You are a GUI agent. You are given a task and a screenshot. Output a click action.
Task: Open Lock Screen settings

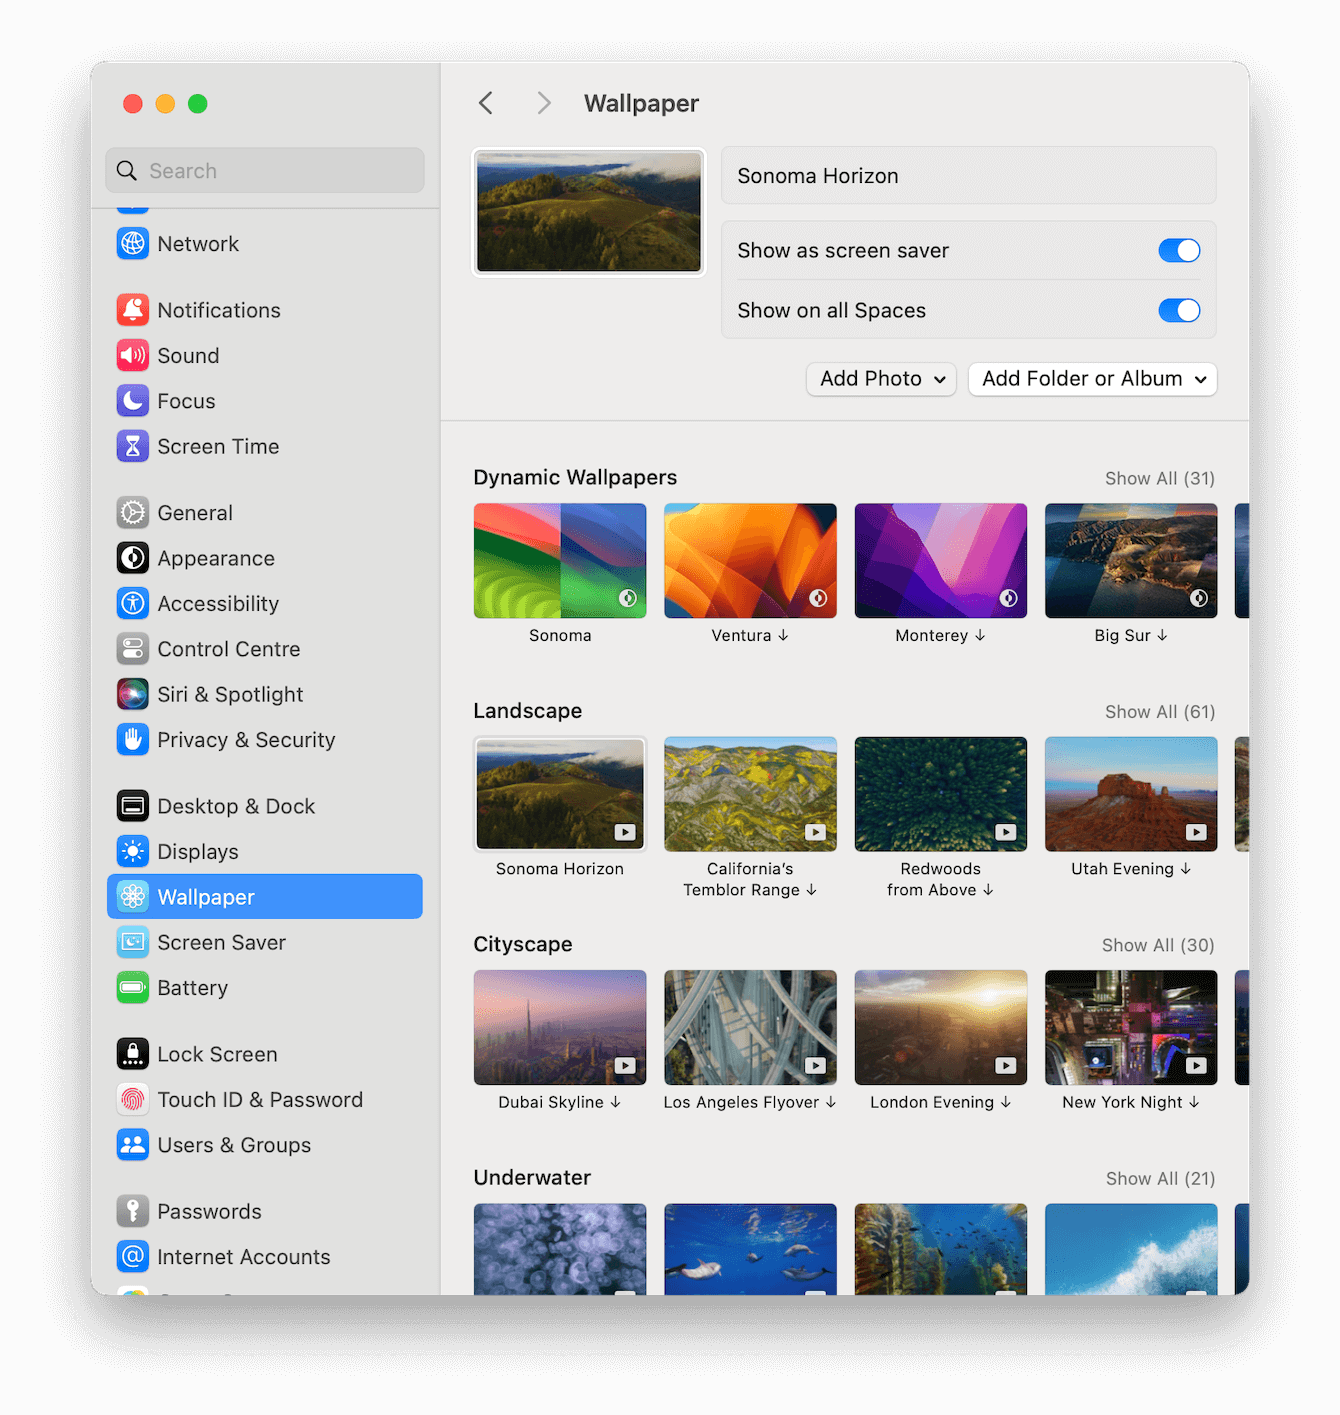(217, 1054)
